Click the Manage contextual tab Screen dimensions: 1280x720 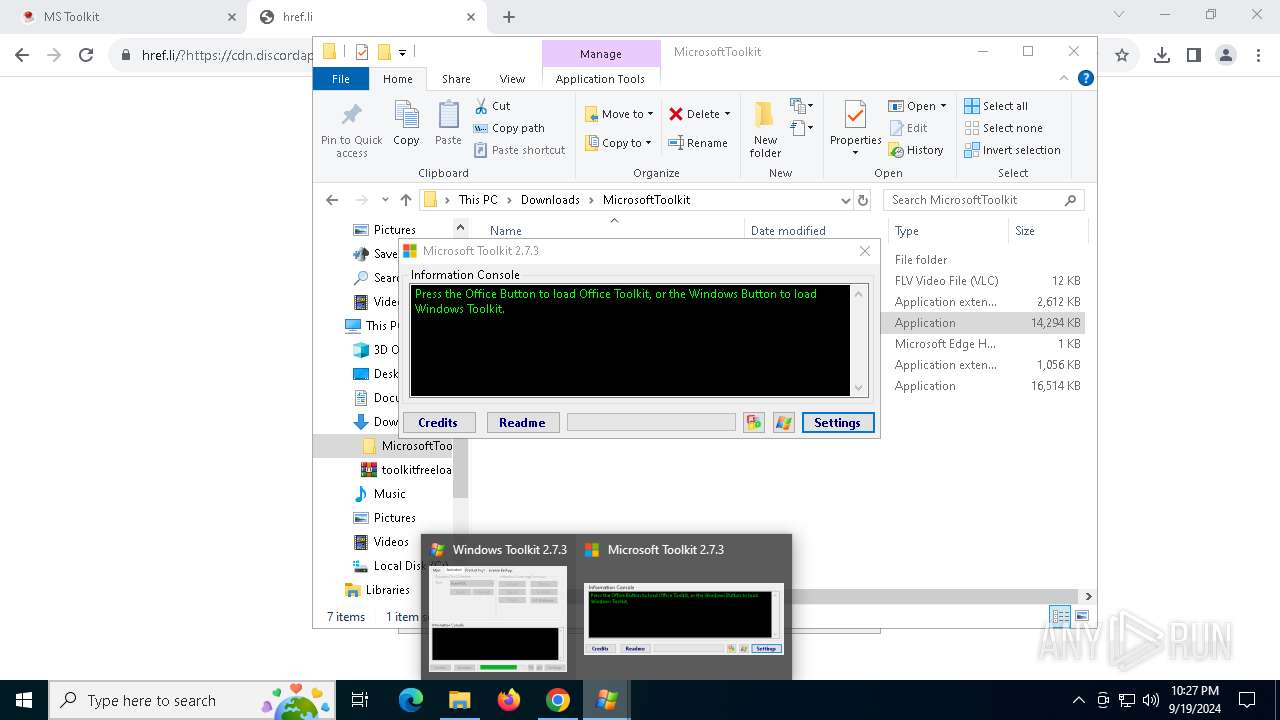[601, 54]
